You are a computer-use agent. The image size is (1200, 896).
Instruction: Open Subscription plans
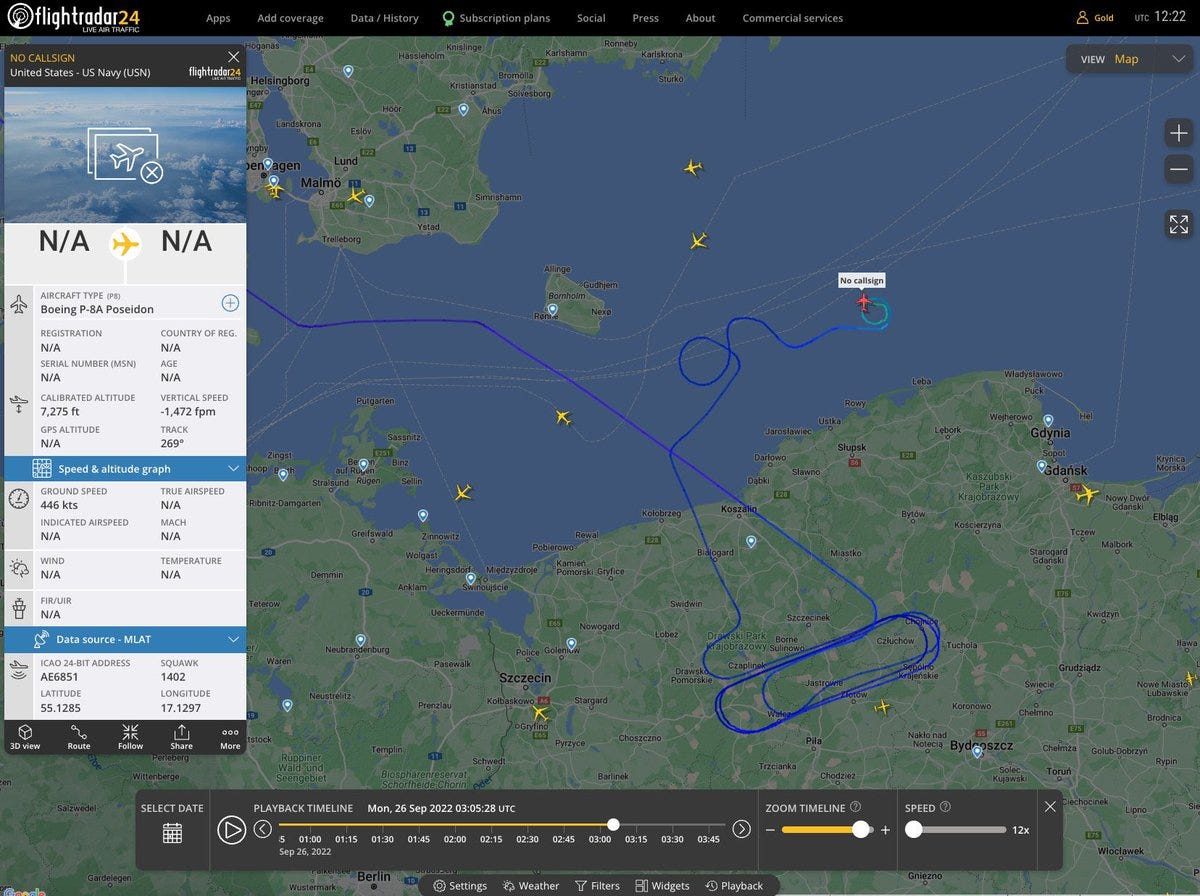(x=496, y=18)
